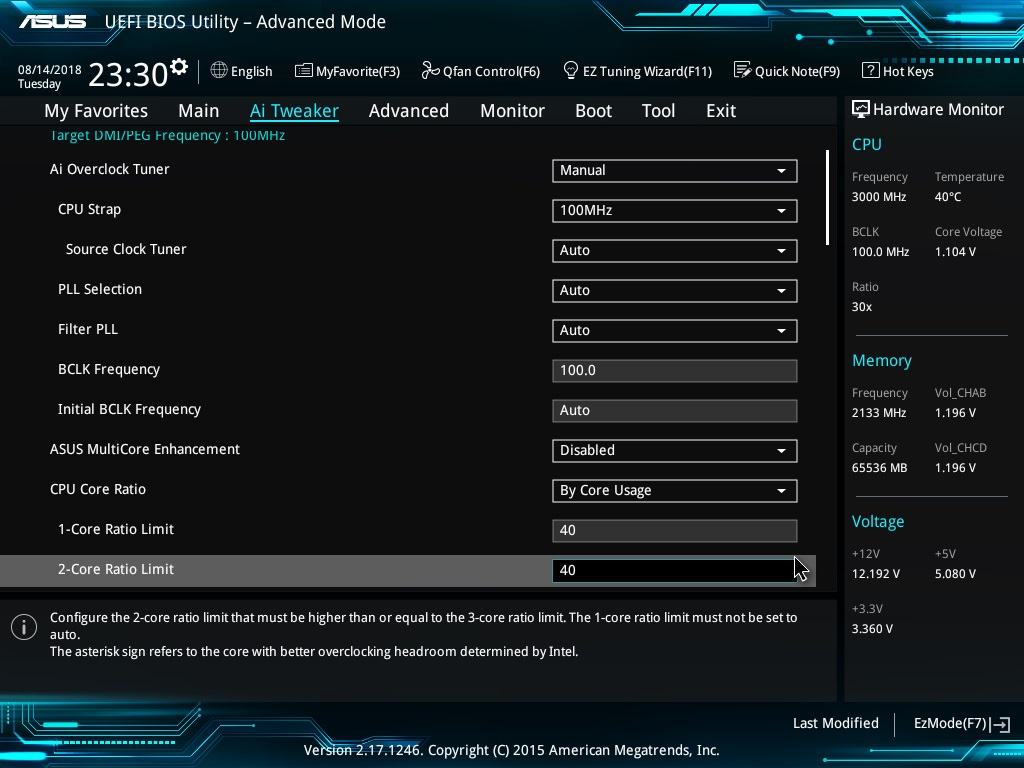This screenshot has height=768, width=1024.
Task: Select the CPU Strap label
Action: [89, 210]
